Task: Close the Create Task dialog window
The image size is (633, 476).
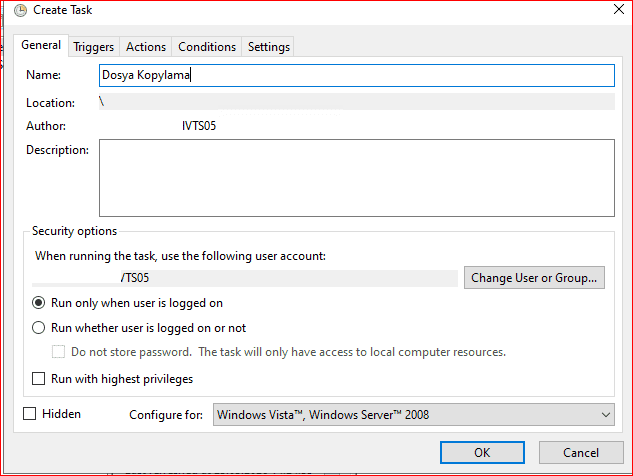Action: point(612,11)
